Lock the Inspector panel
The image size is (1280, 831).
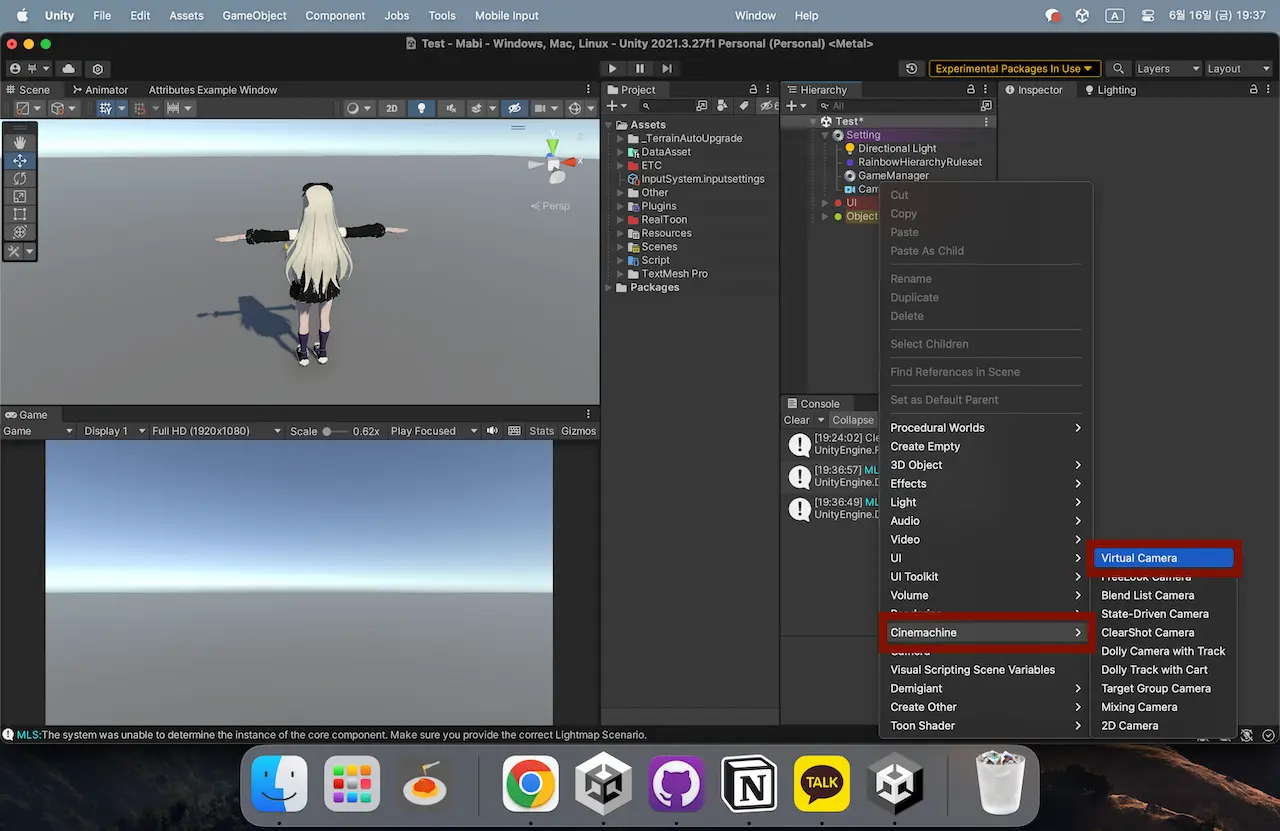[1254, 90]
